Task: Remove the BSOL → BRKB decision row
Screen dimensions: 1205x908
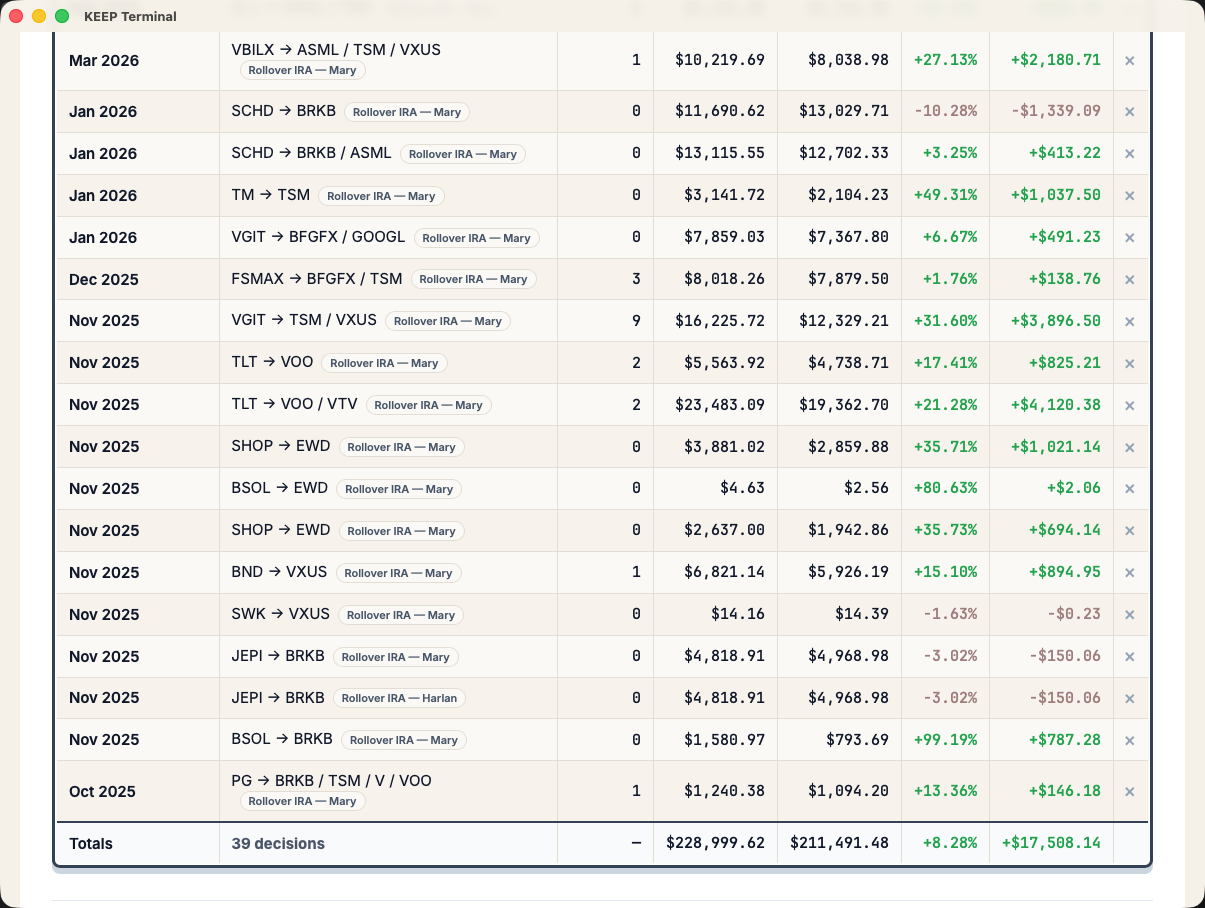Action: [1129, 741]
